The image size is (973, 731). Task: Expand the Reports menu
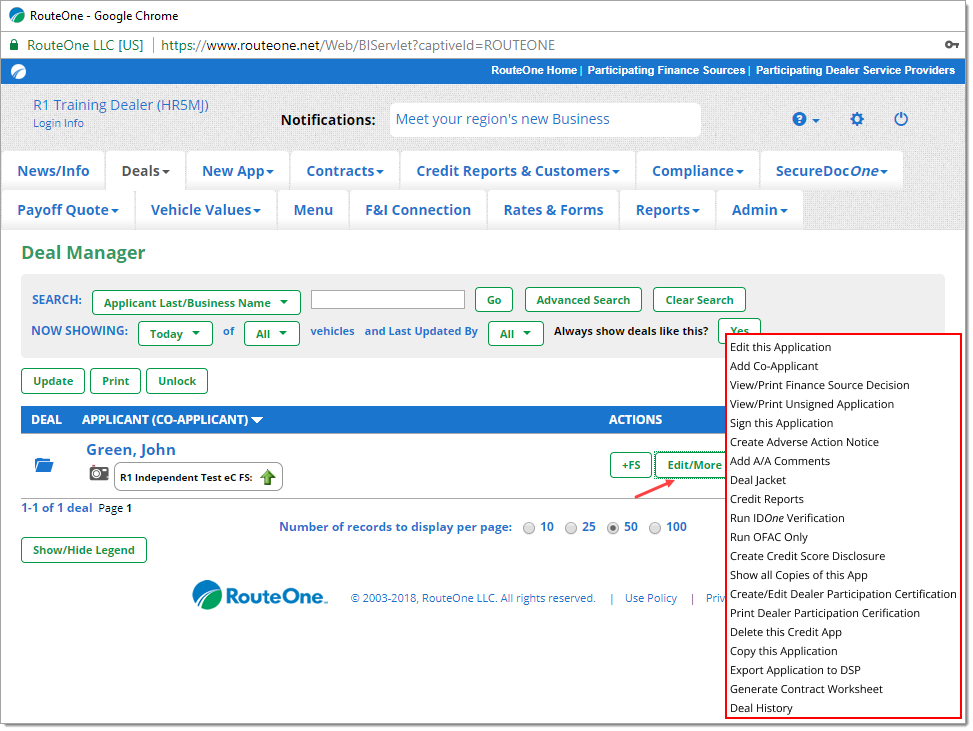click(668, 210)
